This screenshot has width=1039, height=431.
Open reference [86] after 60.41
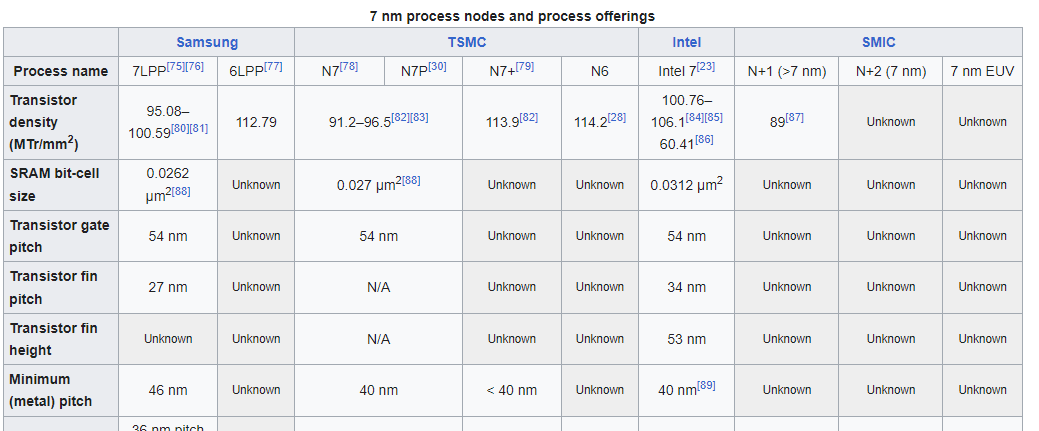[704, 139]
